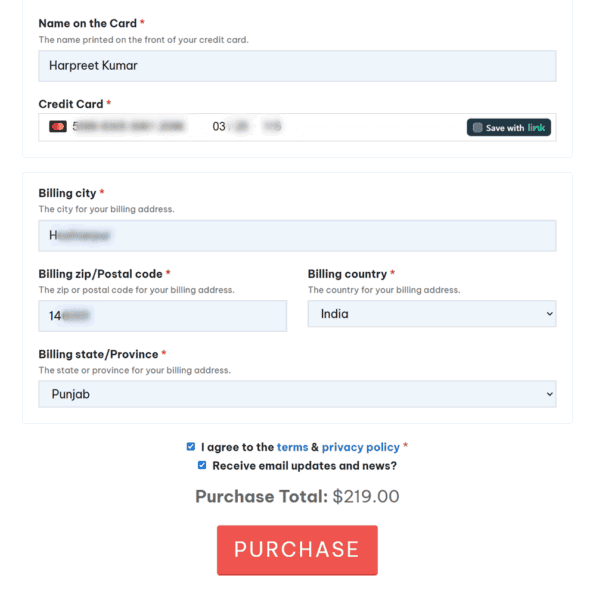This screenshot has width=596, height=600.
Task: Click the red PURCHASE button
Action: [x=297, y=550]
